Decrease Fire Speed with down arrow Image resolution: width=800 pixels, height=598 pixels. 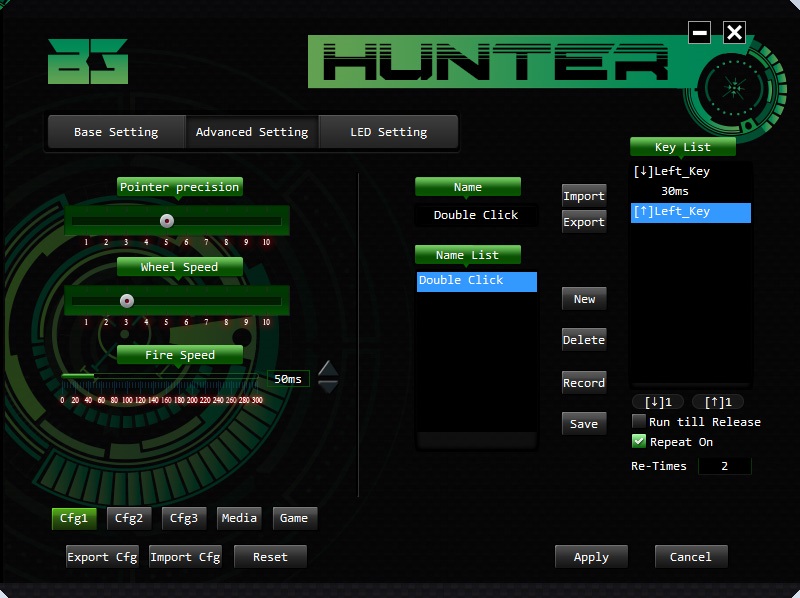tap(328, 387)
